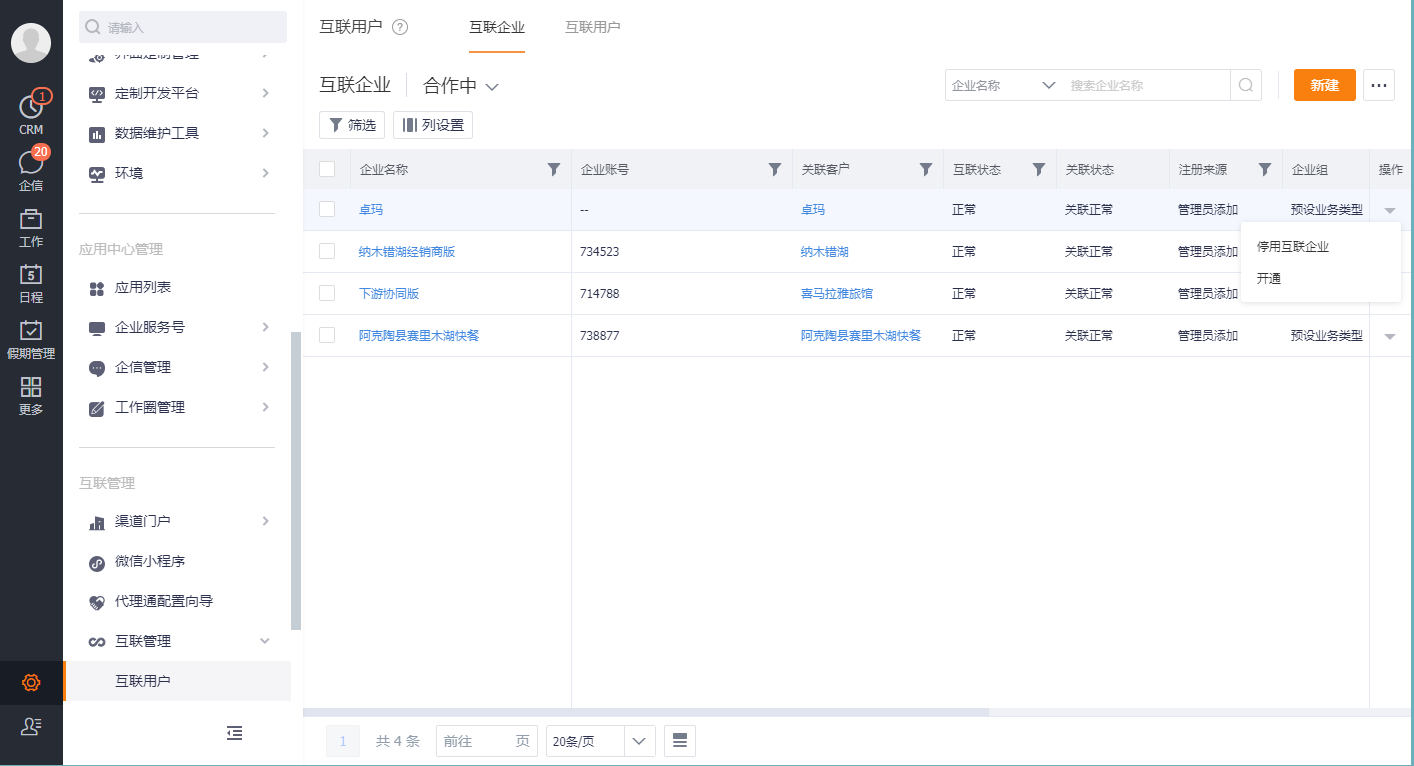Viewport: 1414px width, 766px height.
Task: Open the 日程 calendar icon
Action: (x=31, y=274)
